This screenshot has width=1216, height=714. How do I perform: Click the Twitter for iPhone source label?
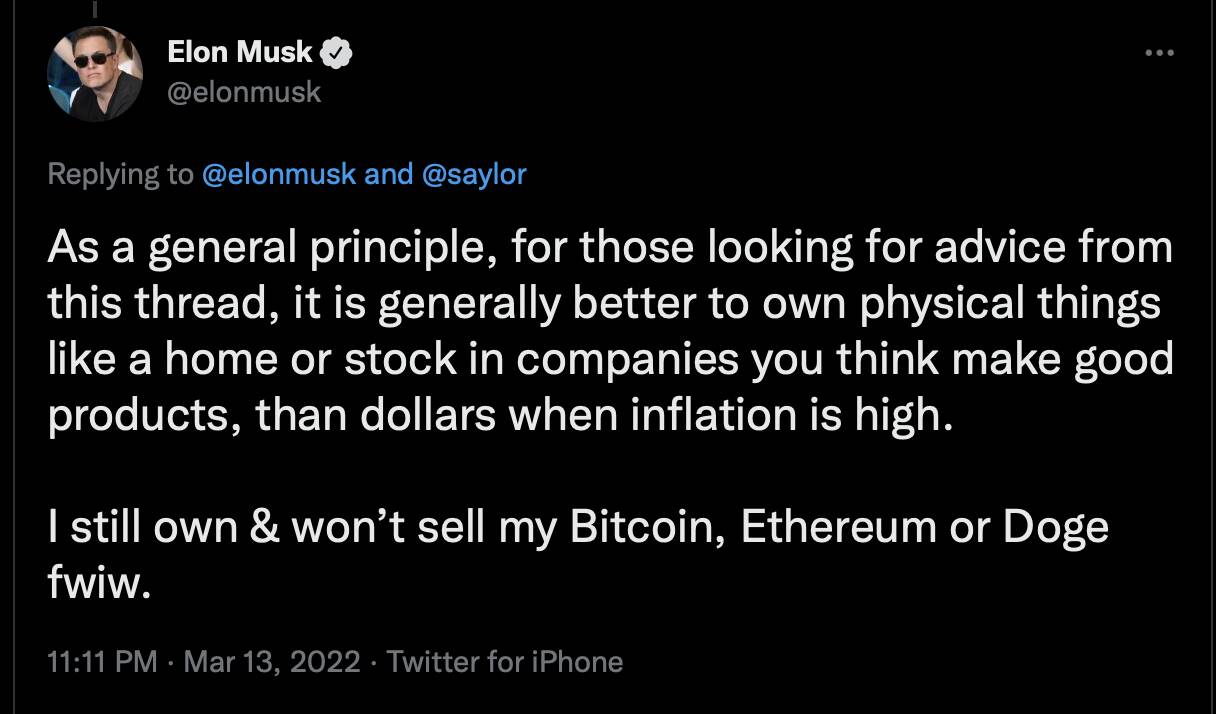tap(504, 661)
